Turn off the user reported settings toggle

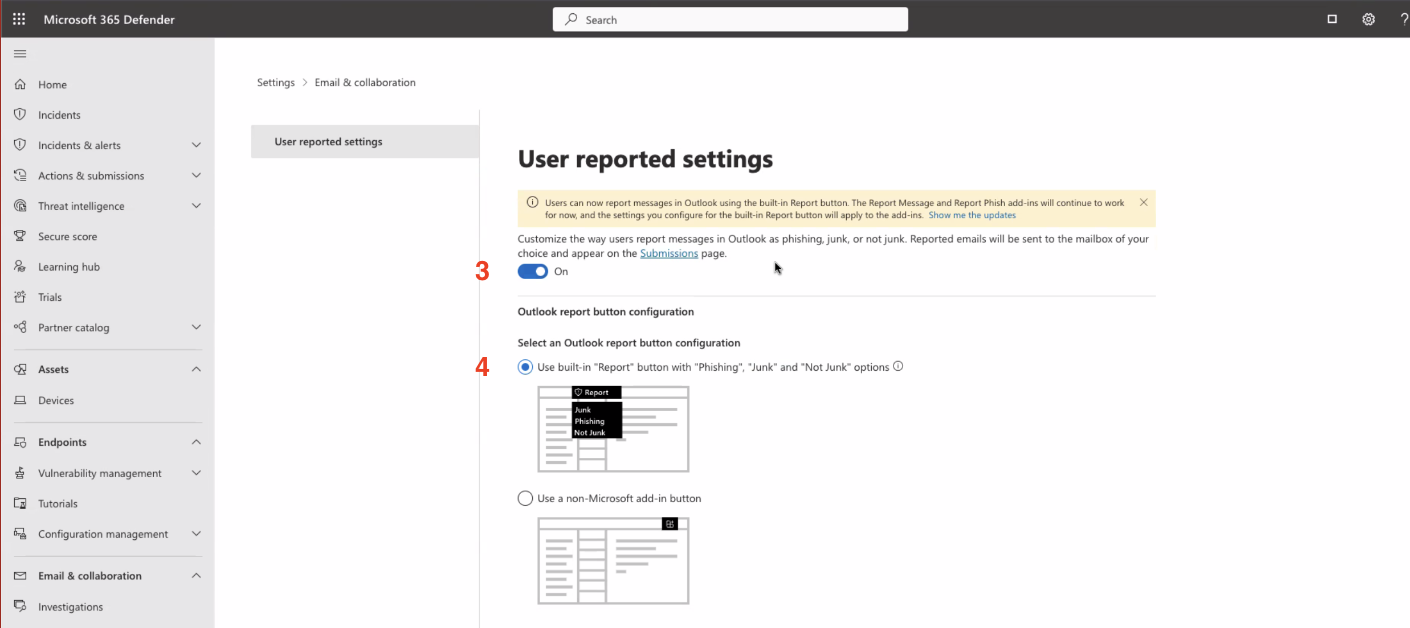(533, 271)
